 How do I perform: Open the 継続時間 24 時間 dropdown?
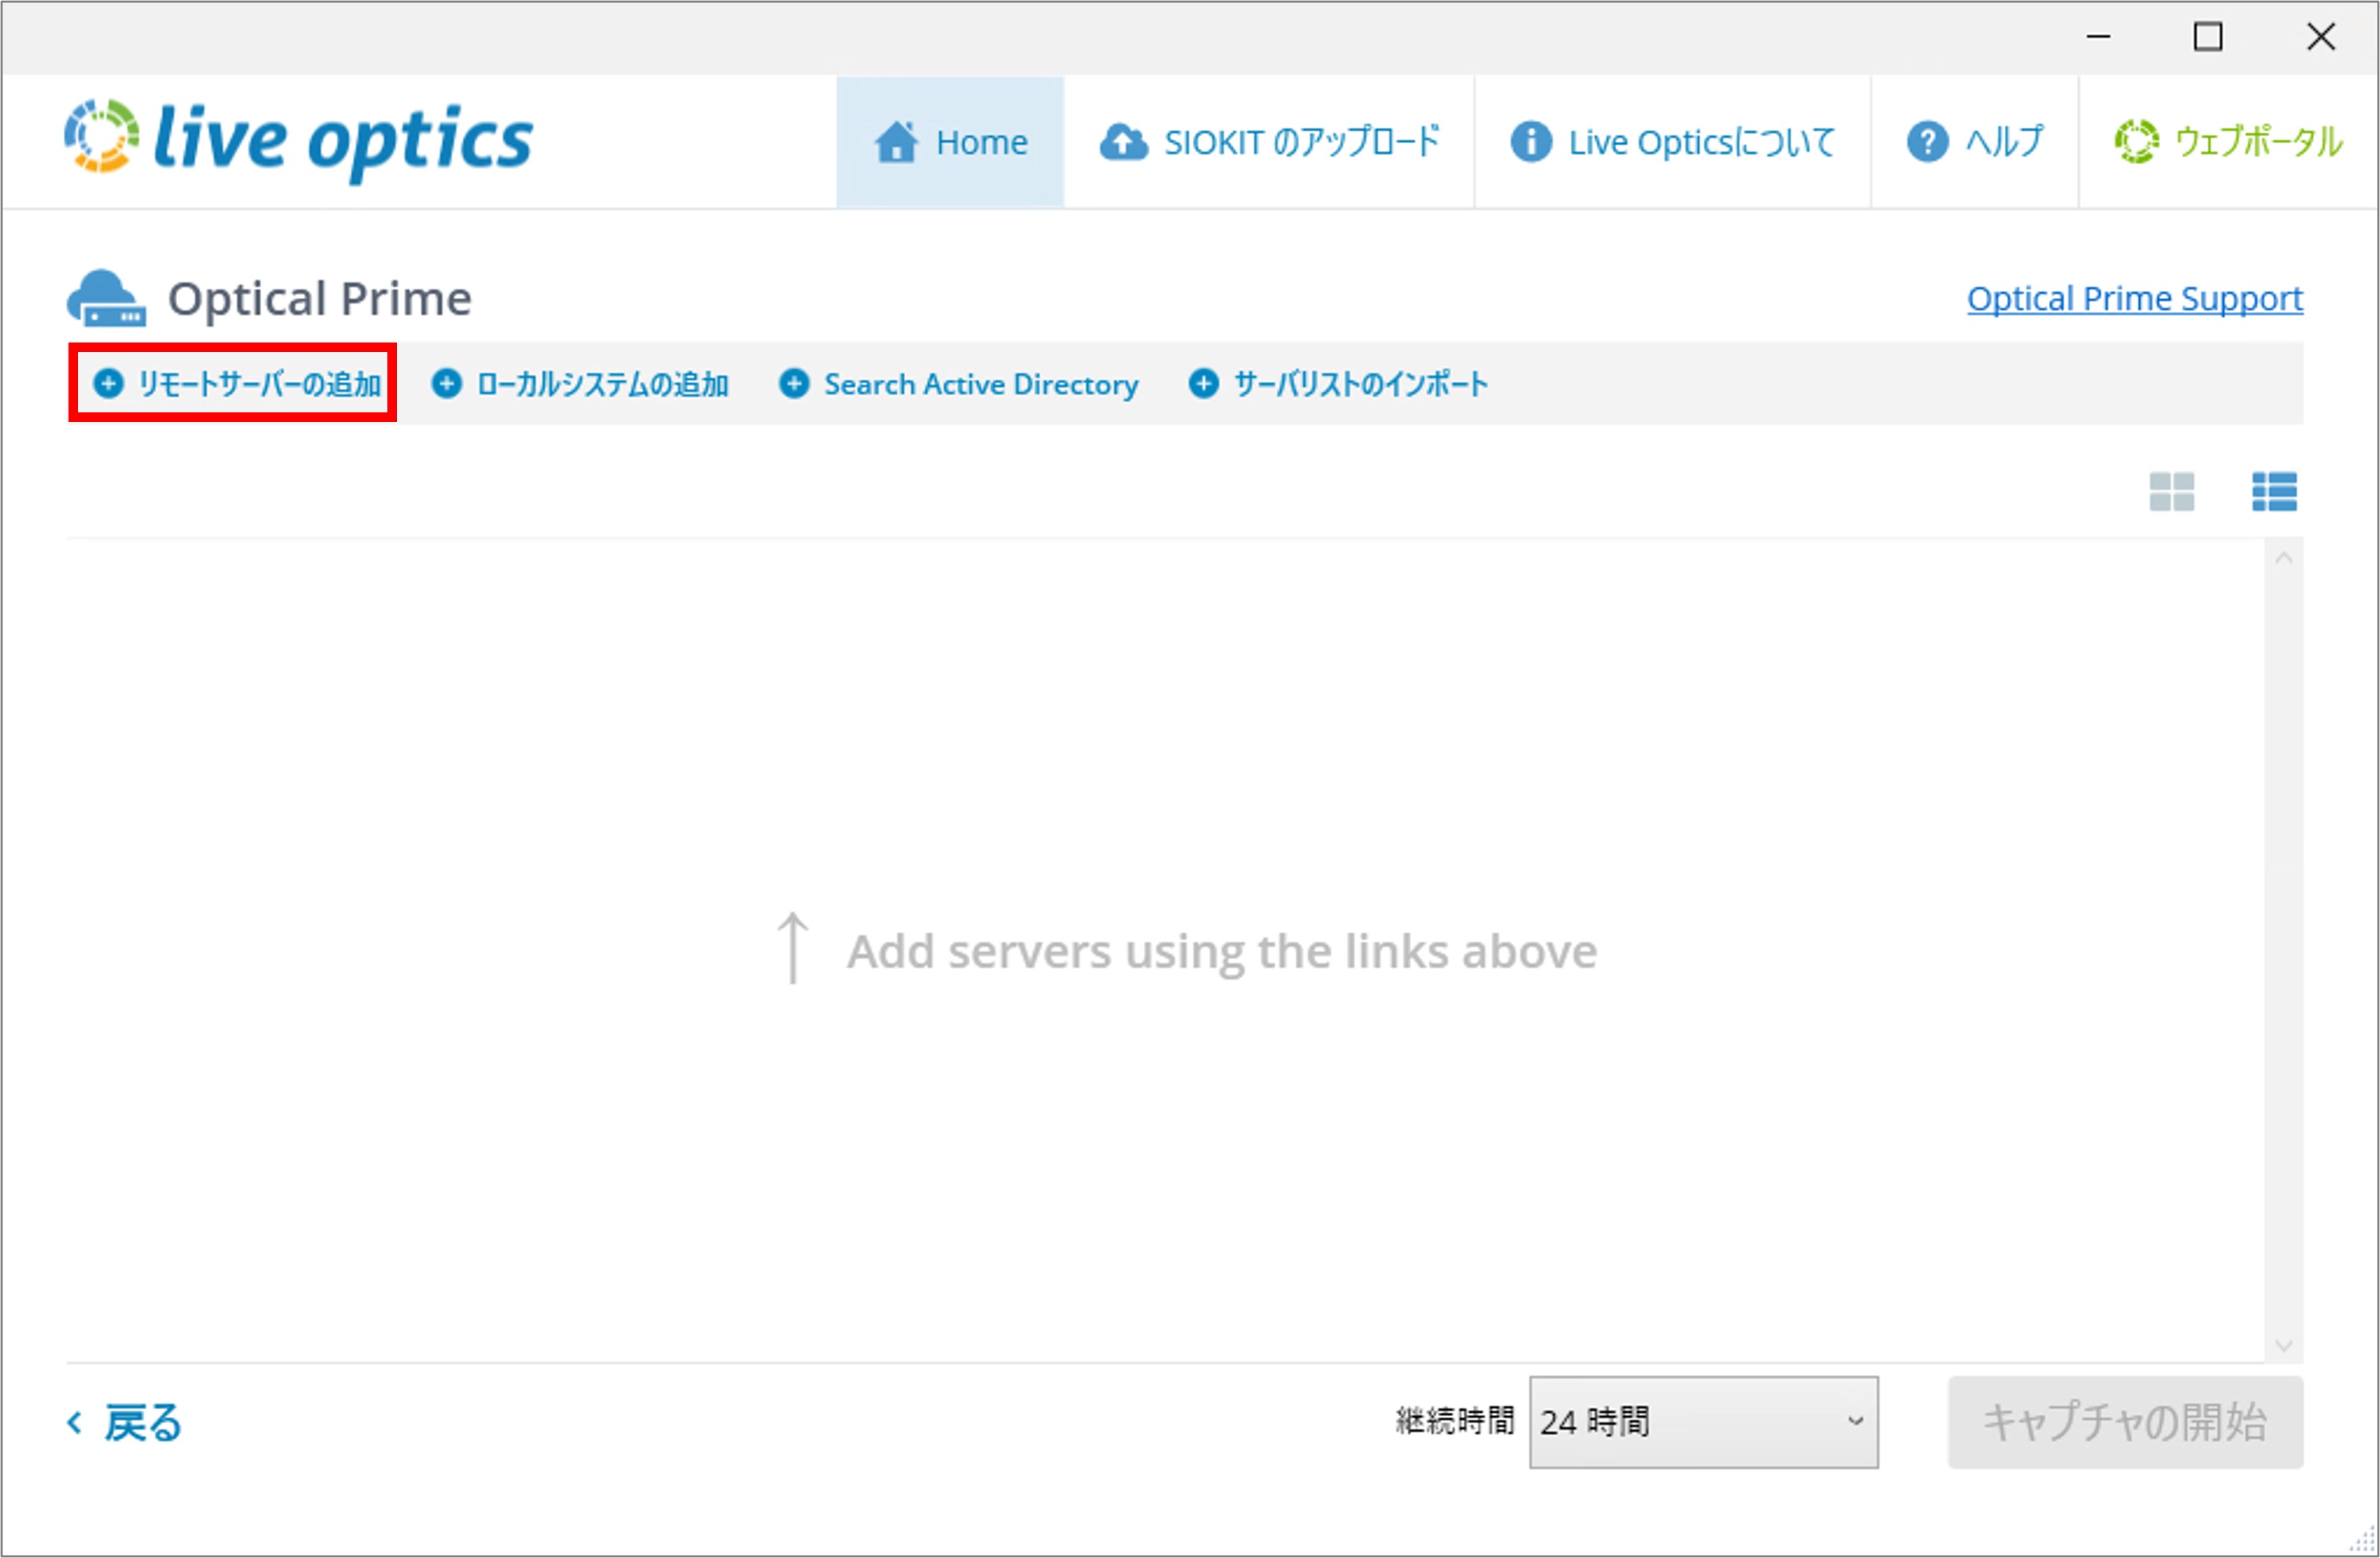[x=1703, y=1422]
